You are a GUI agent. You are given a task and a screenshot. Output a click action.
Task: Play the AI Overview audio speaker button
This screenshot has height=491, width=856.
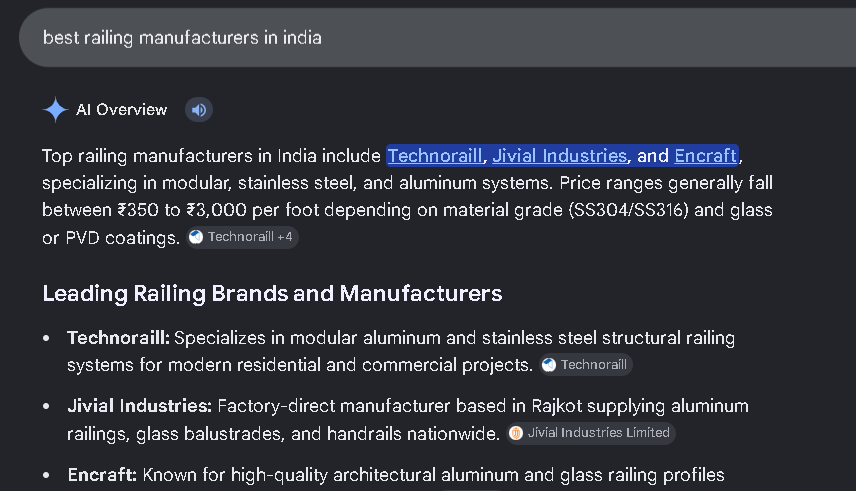pyautogui.click(x=199, y=110)
